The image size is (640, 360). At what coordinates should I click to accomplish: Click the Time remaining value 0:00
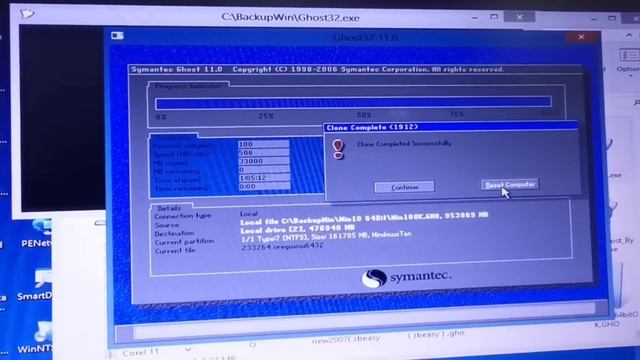264,187
